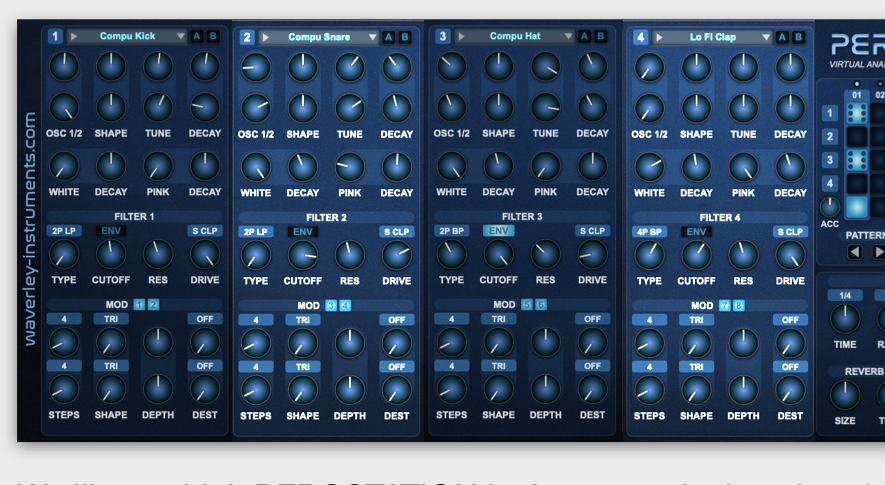Toggle sequencer step 01 for row 2
Screen dimensions: 885x485
click(x=857, y=137)
